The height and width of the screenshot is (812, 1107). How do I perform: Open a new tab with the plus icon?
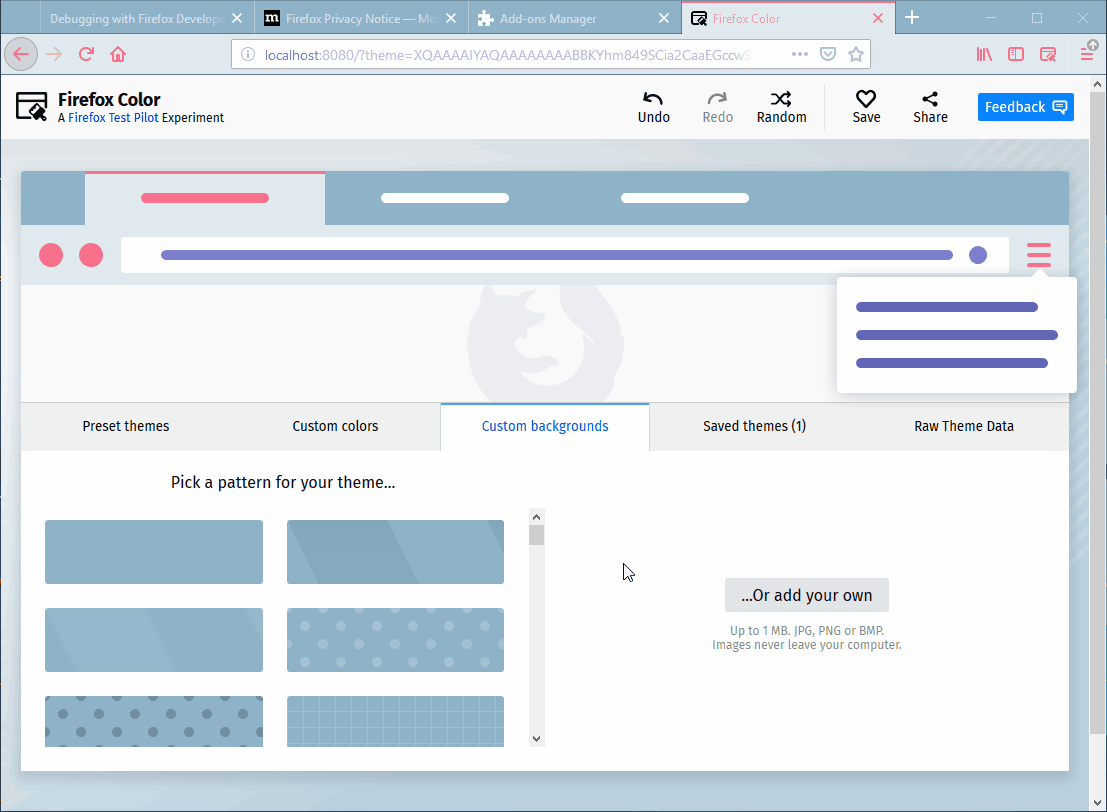click(x=912, y=18)
